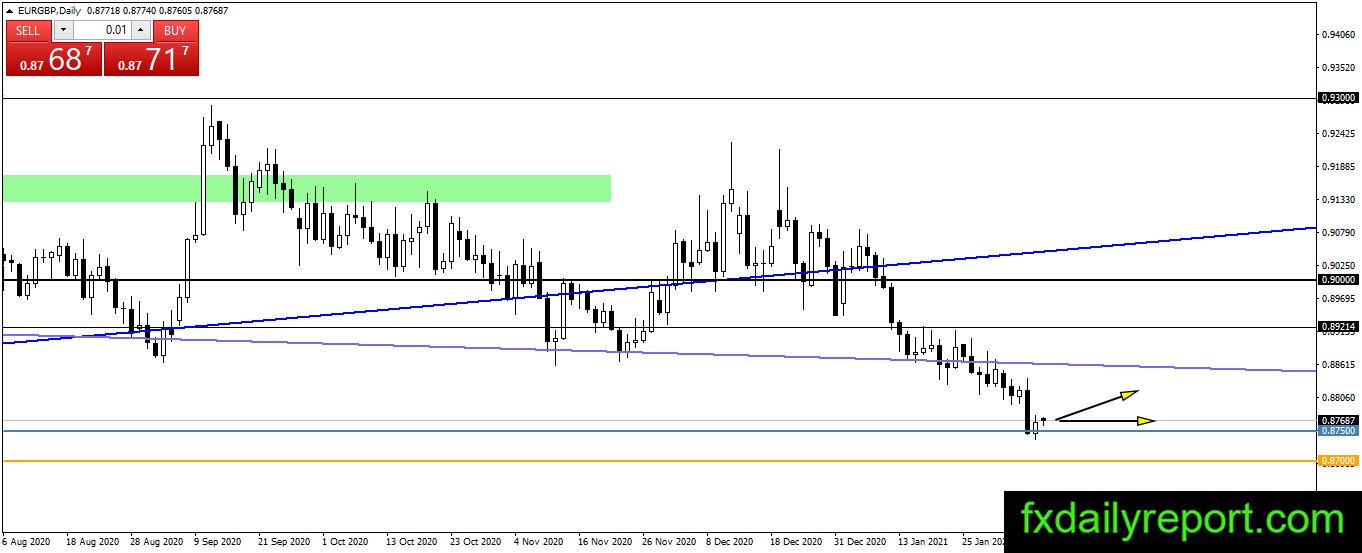Screen dimensions: 1362x553
Task: Click the 0.90790 price axis value
Action: 1338,233
